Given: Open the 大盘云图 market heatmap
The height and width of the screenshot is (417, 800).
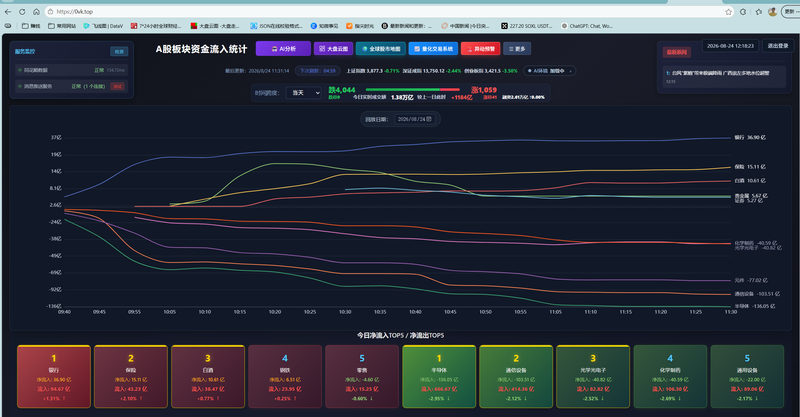Looking at the screenshot, I should [333, 48].
